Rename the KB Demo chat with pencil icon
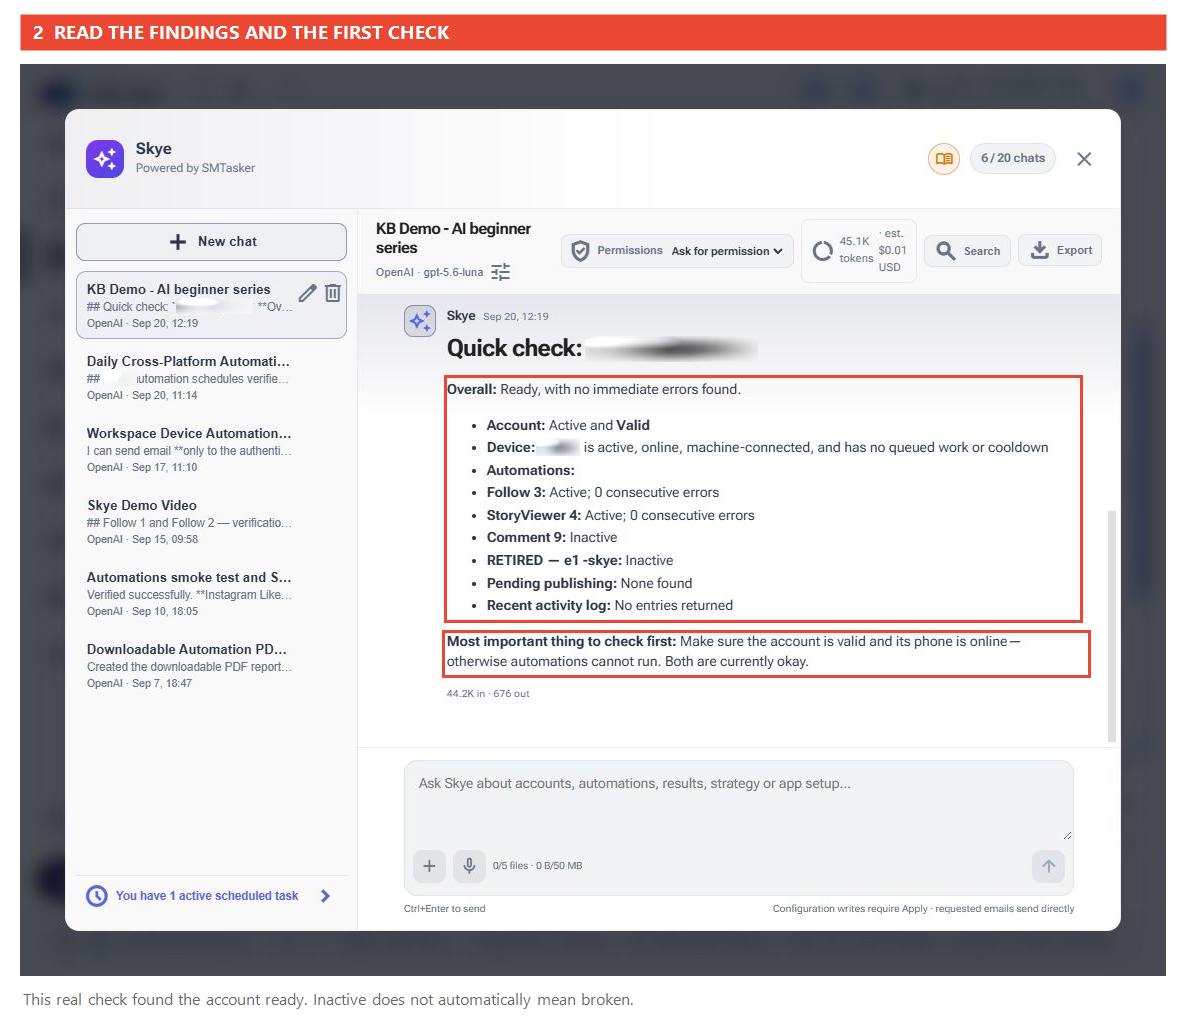1186x1028 pixels. pyautogui.click(x=307, y=293)
